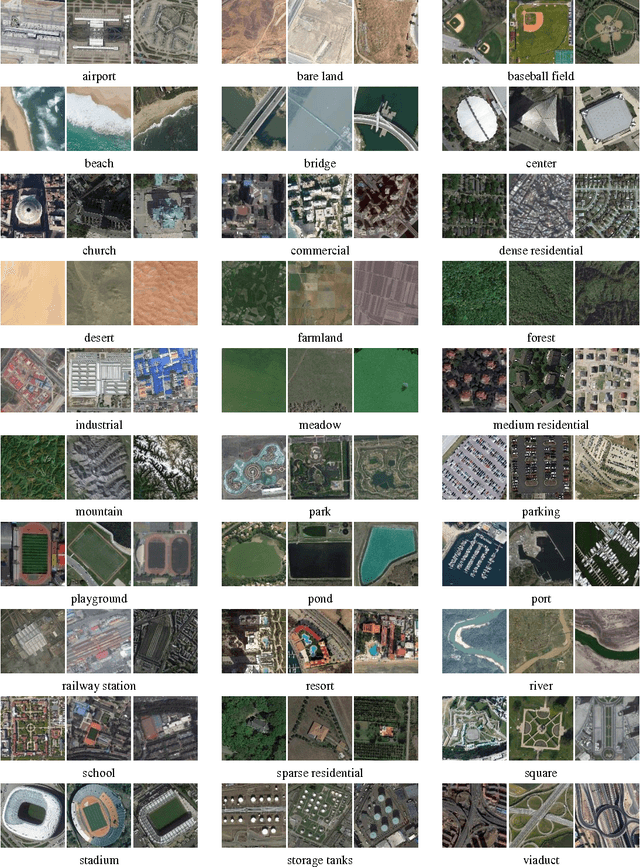Select the viaduct thumbnail with green cloverleaf interchange

[x=540, y=816]
